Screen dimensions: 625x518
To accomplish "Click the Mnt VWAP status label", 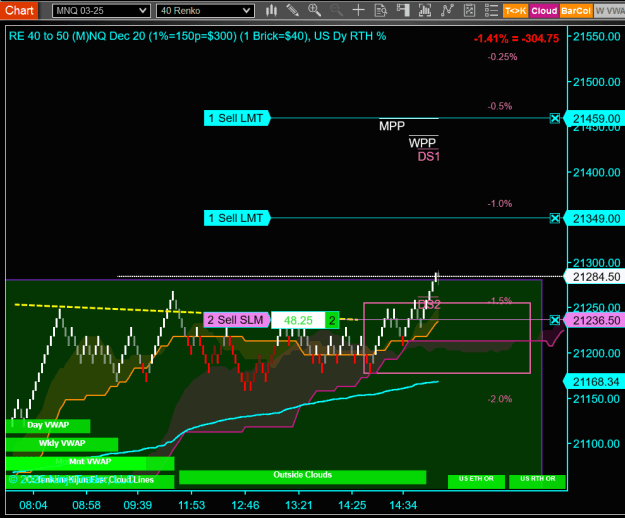I will [x=90, y=462].
